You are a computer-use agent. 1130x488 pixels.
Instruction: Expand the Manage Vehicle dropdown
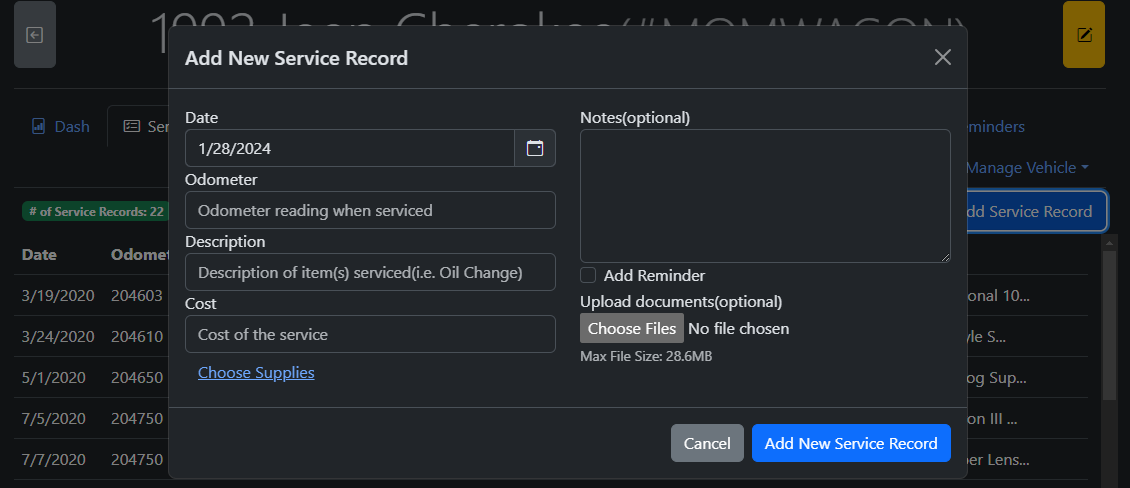[1027, 168]
